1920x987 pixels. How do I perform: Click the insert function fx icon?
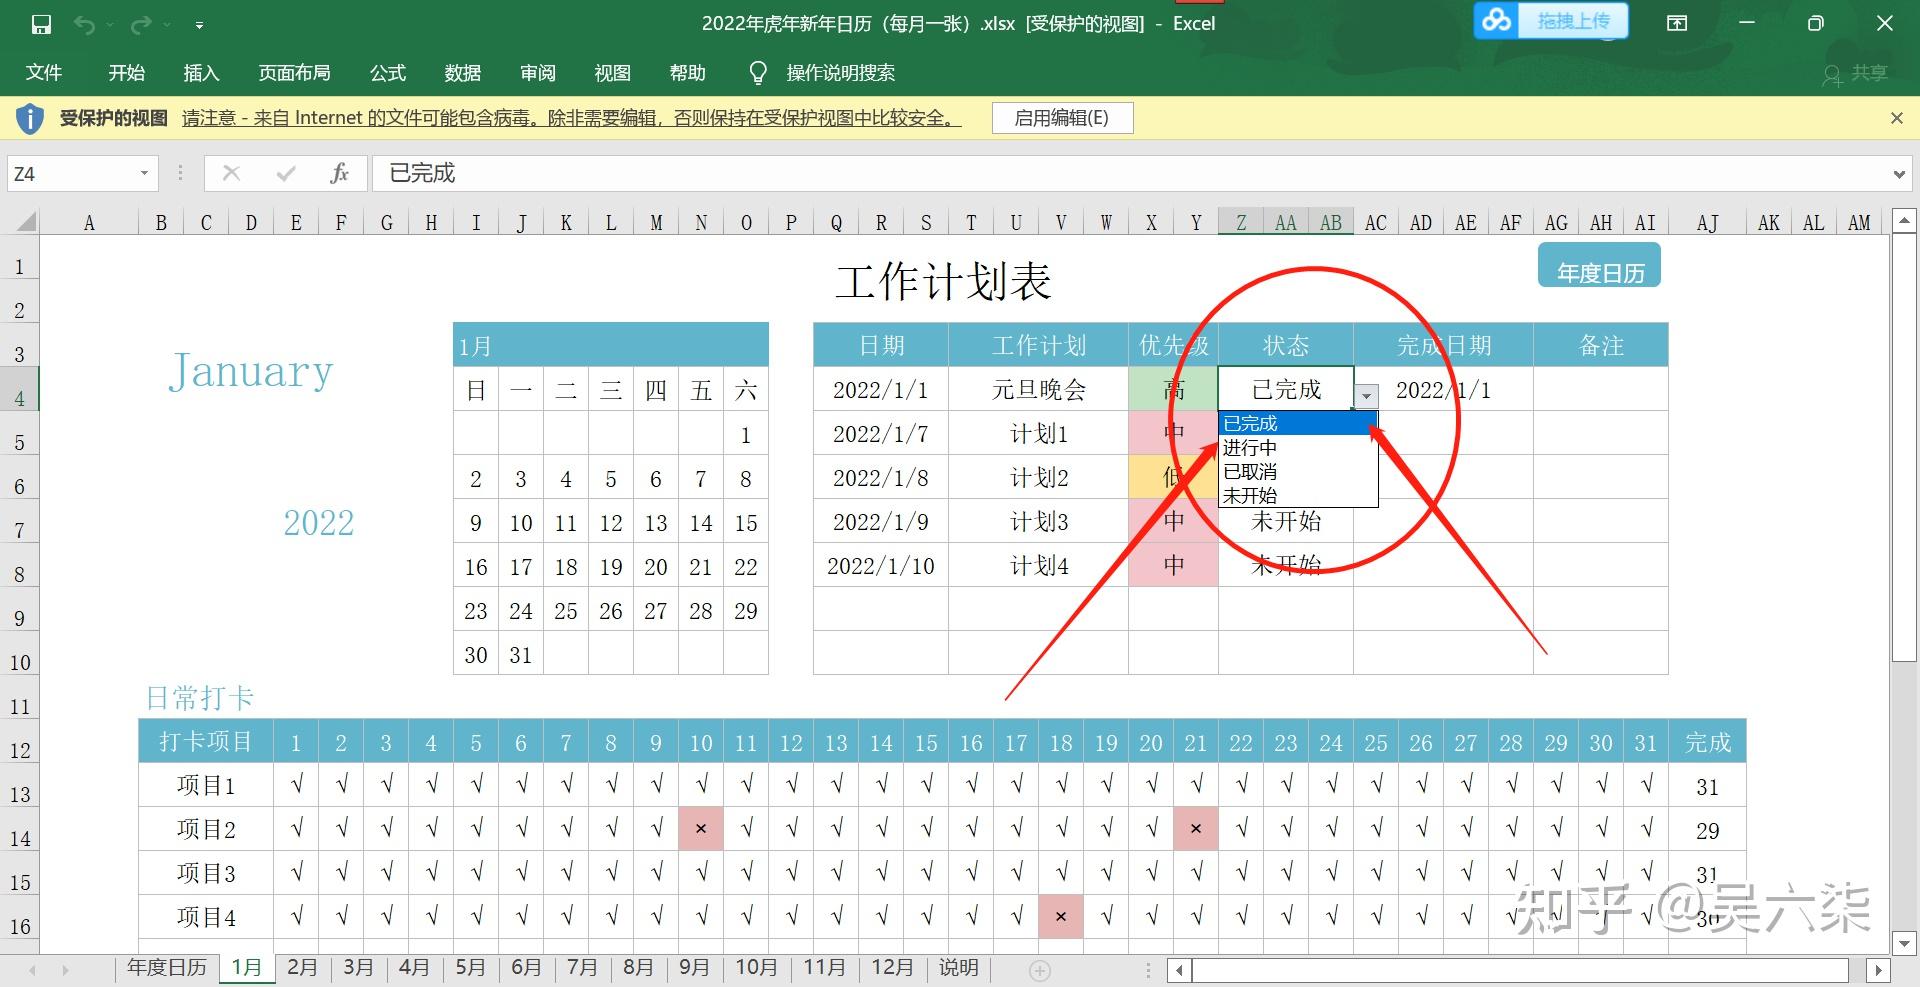pyautogui.click(x=339, y=173)
